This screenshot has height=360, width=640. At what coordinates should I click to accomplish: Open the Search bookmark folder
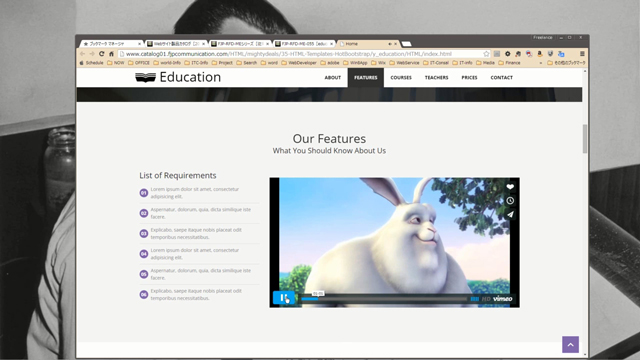pos(247,63)
